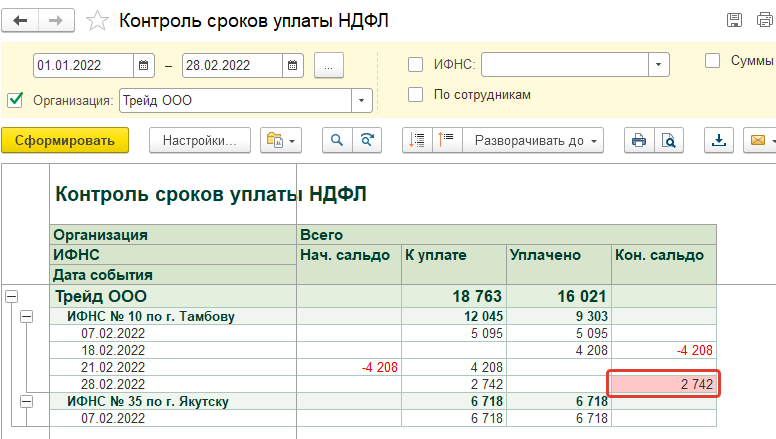
Task: Find in report with magnifier icon
Action: click(x=337, y=141)
